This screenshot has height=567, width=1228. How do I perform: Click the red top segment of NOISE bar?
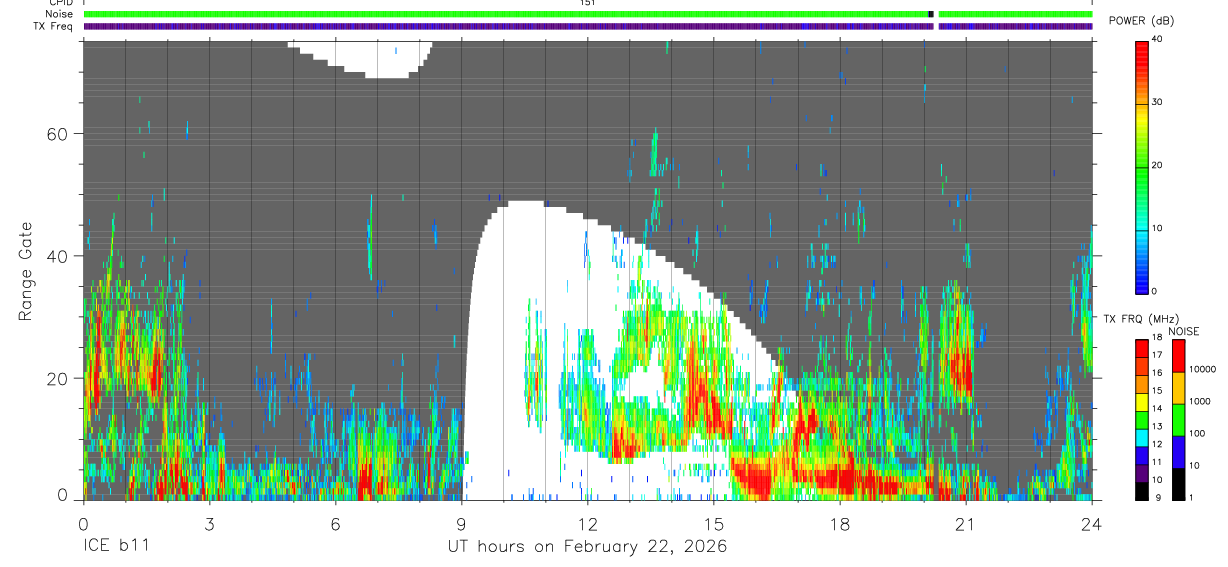1179,355
